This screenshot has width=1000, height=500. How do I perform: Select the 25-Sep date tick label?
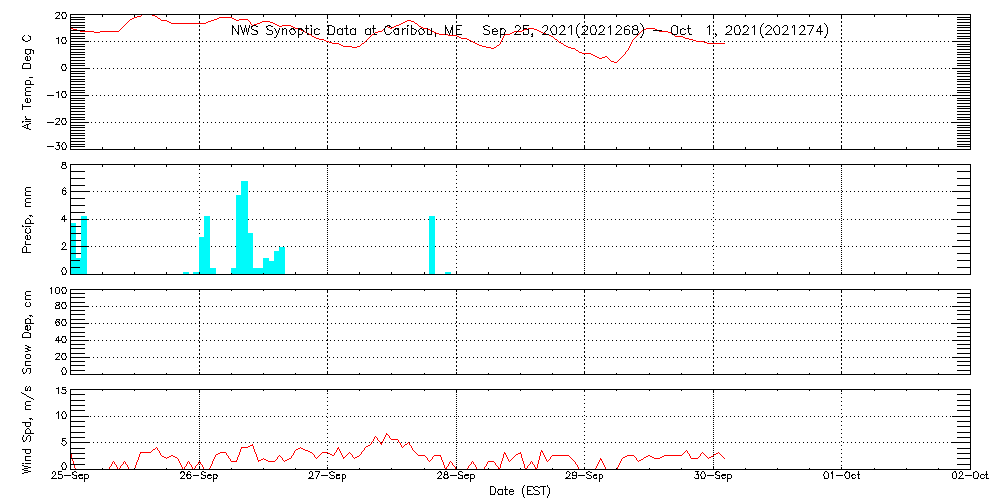tap(70, 478)
